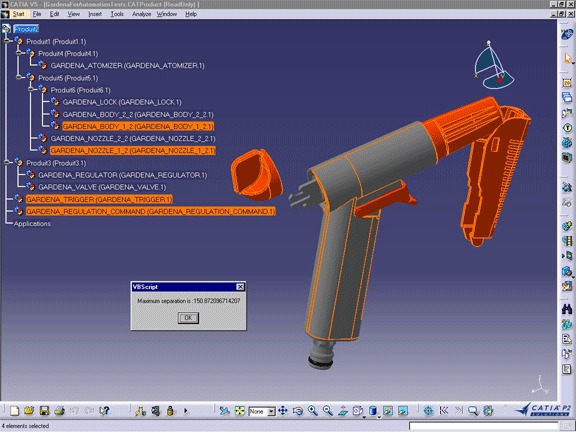The width and height of the screenshot is (576, 432).
Task: Open the File menu
Action: [37, 14]
